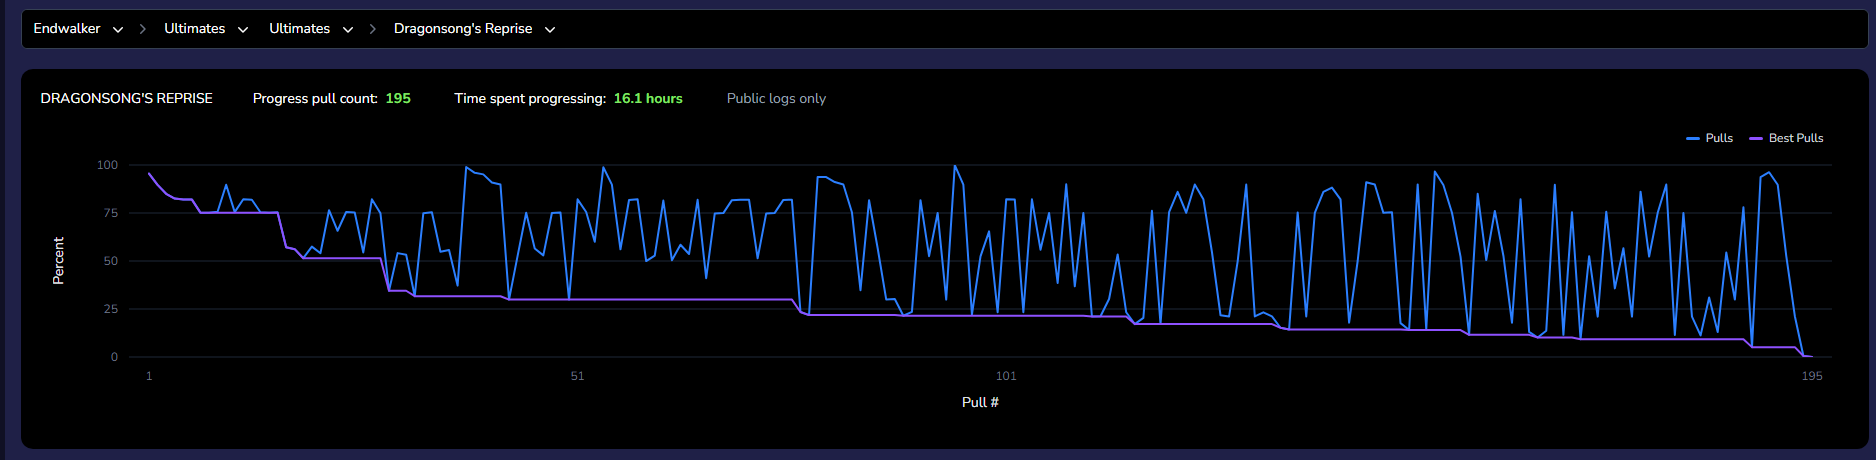Screen dimensions: 1876x460
Task: Click the Pull # axis label
Action: coord(980,402)
